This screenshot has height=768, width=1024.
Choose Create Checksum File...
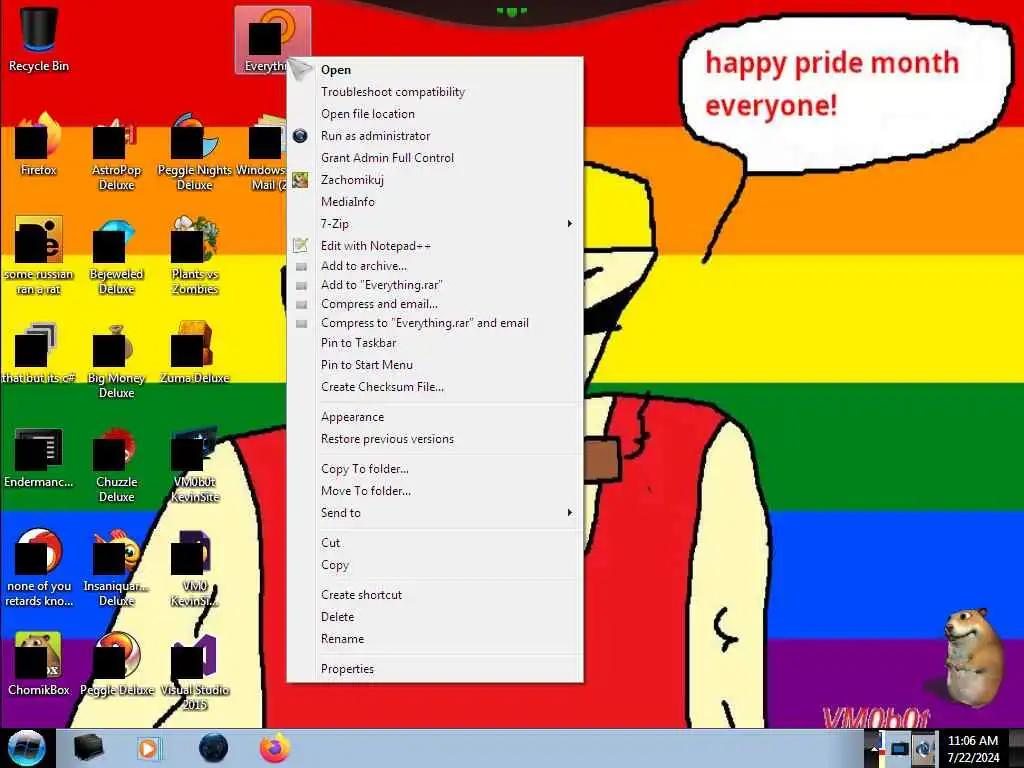point(435,387)
